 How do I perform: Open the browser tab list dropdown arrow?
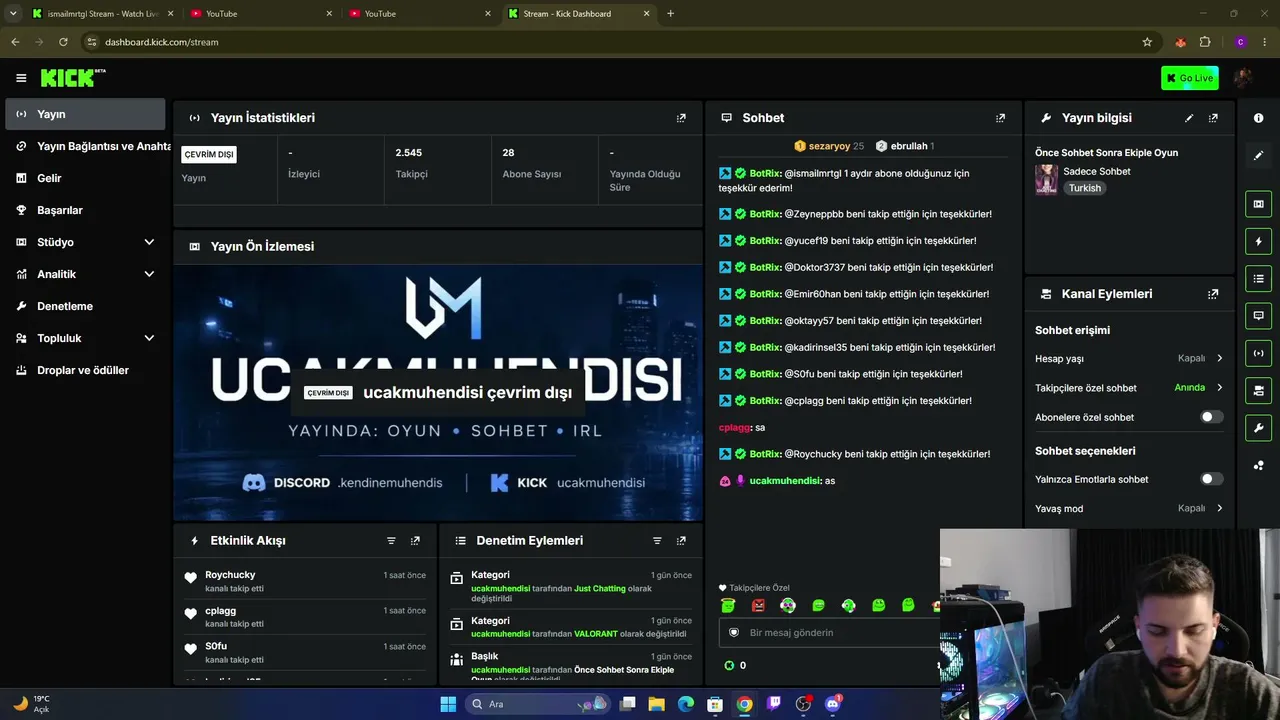tap(13, 13)
